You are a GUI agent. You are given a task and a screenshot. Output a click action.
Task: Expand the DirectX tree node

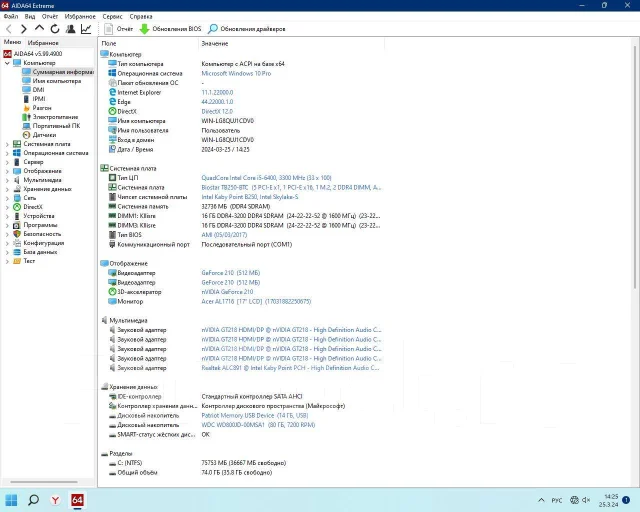pyautogui.click(x=7, y=207)
